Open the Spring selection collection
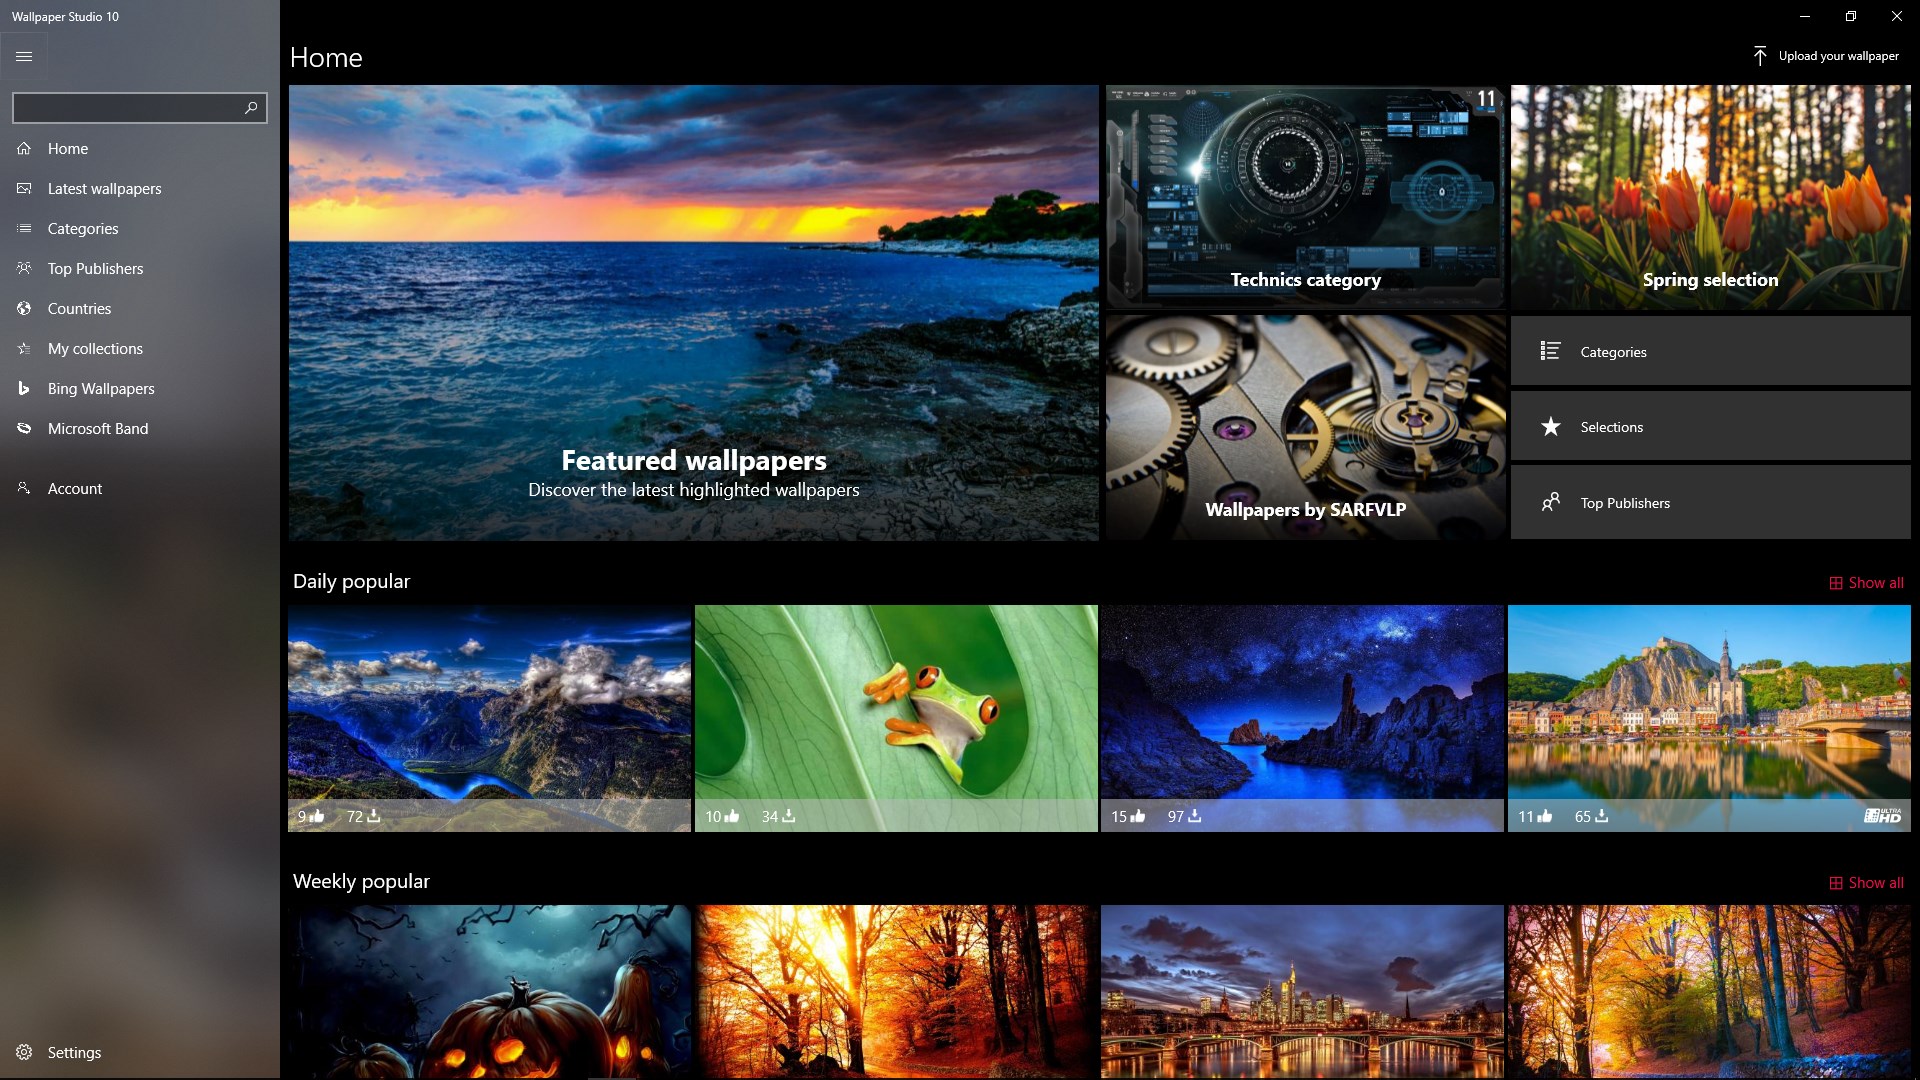The height and width of the screenshot is (1080, 1920). (x=1711, y=197)
